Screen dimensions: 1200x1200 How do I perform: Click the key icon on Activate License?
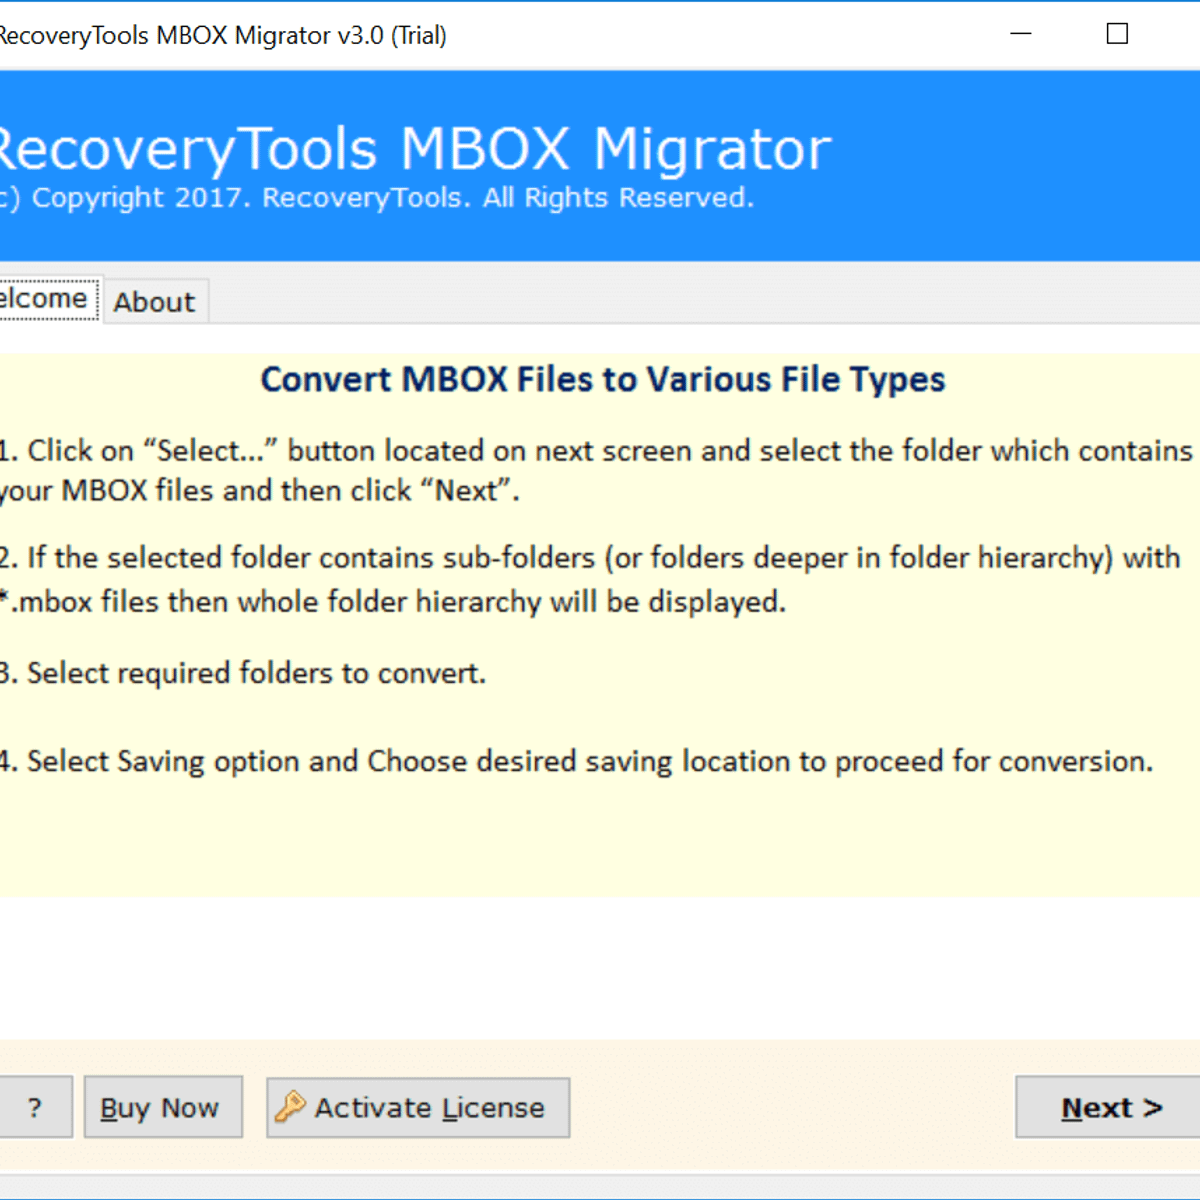290,1106
